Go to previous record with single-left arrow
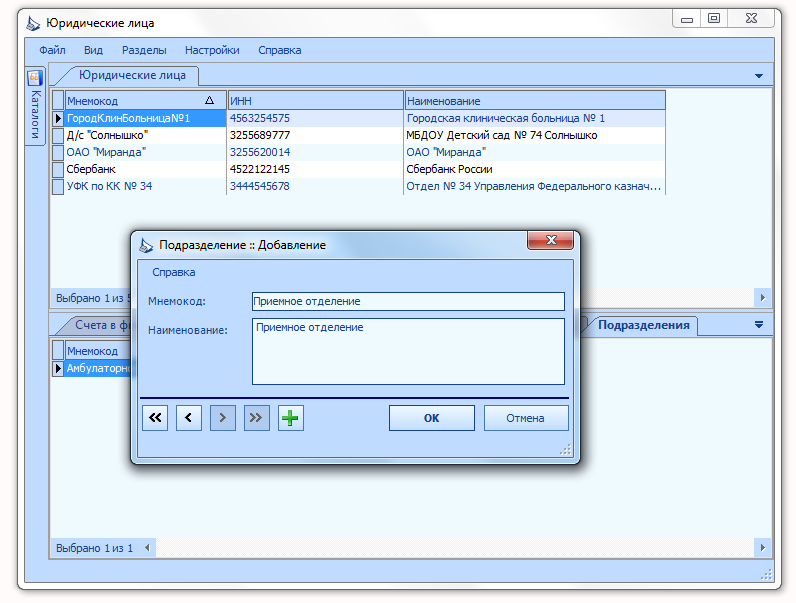This screenshot has height=603, width=796. (x=189, y=418)
